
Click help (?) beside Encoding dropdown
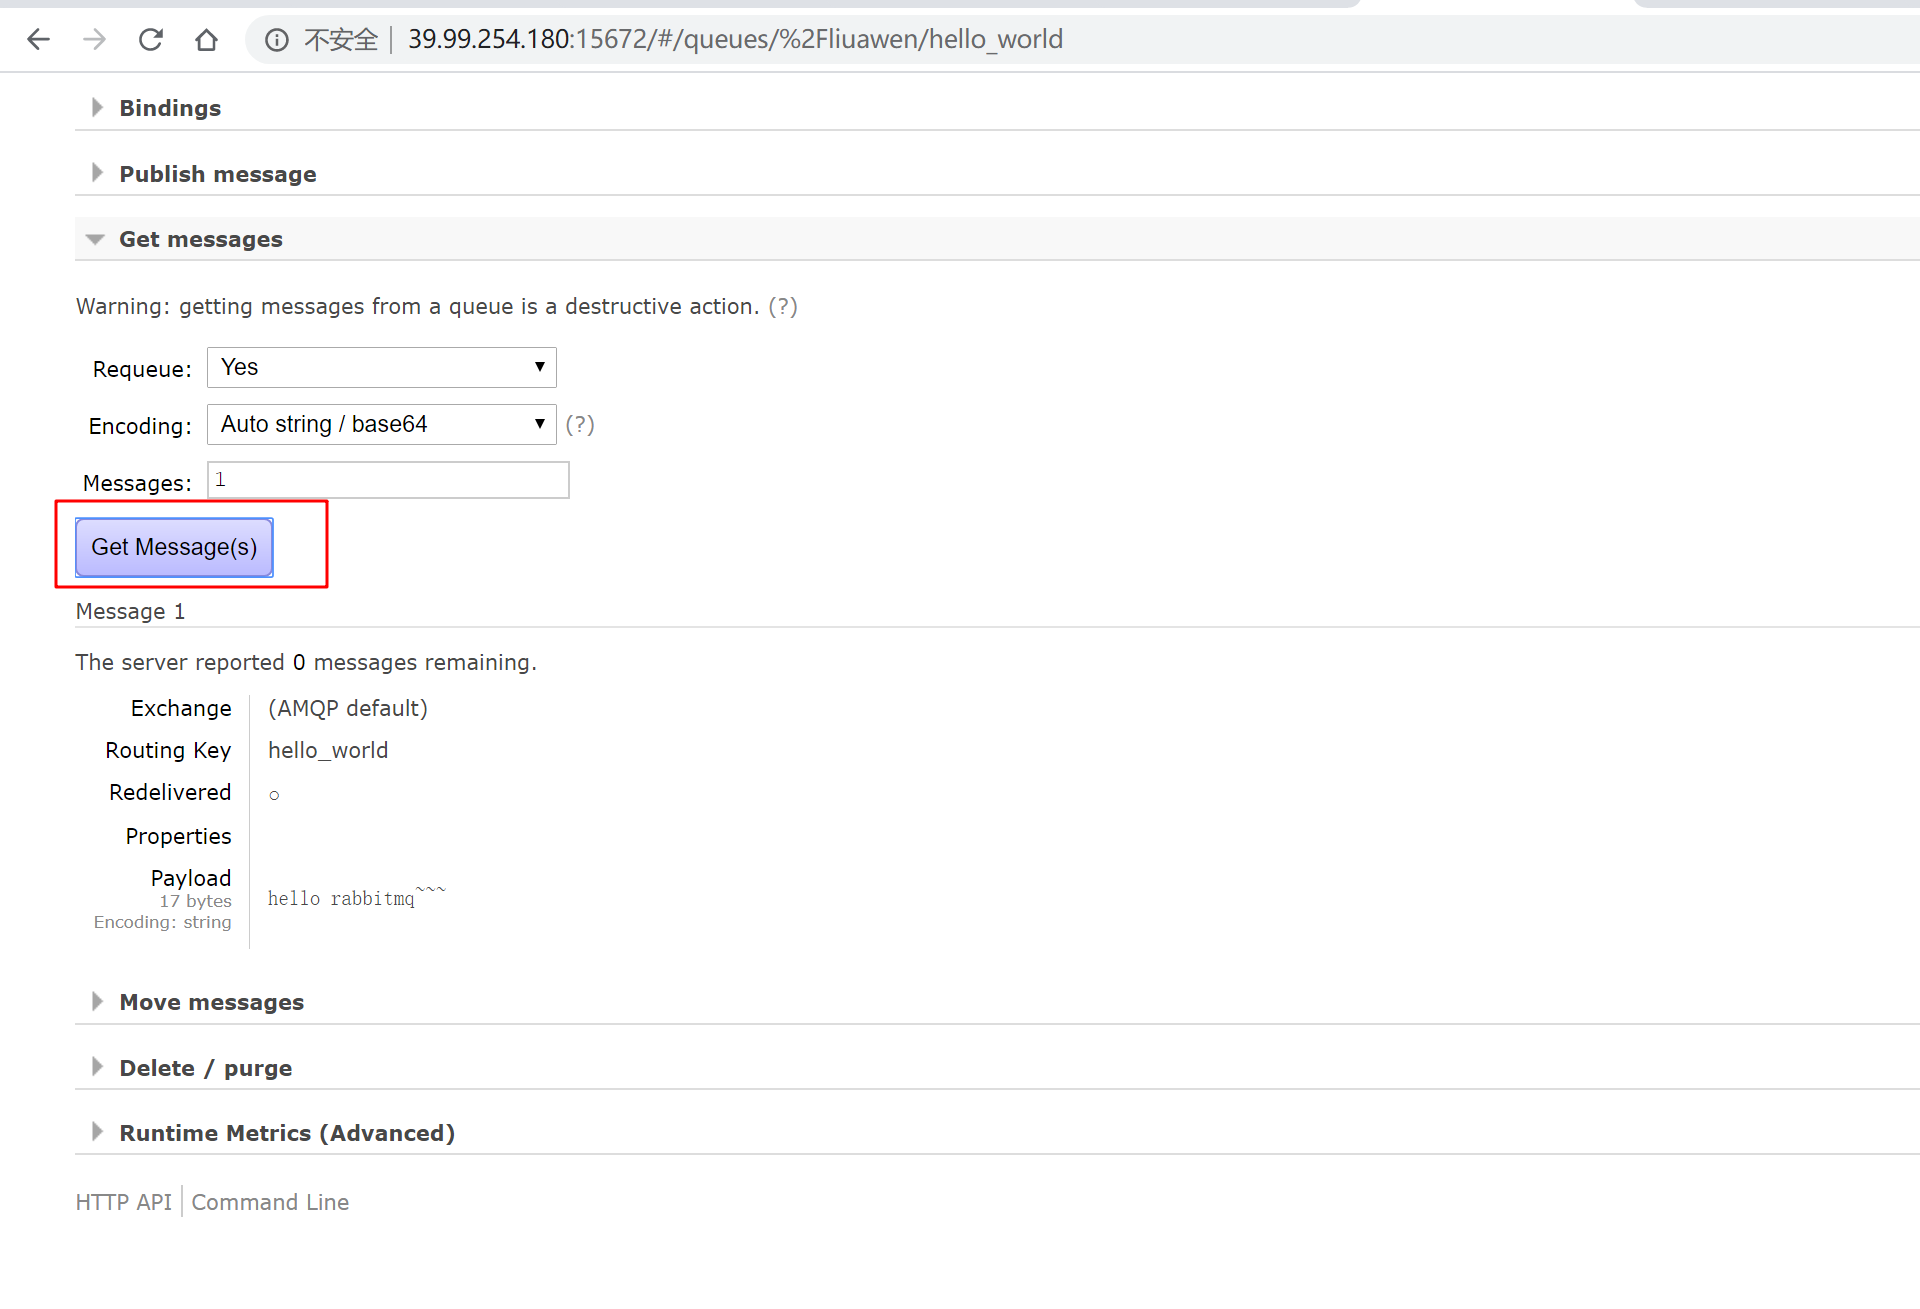(x=580, y=424)
